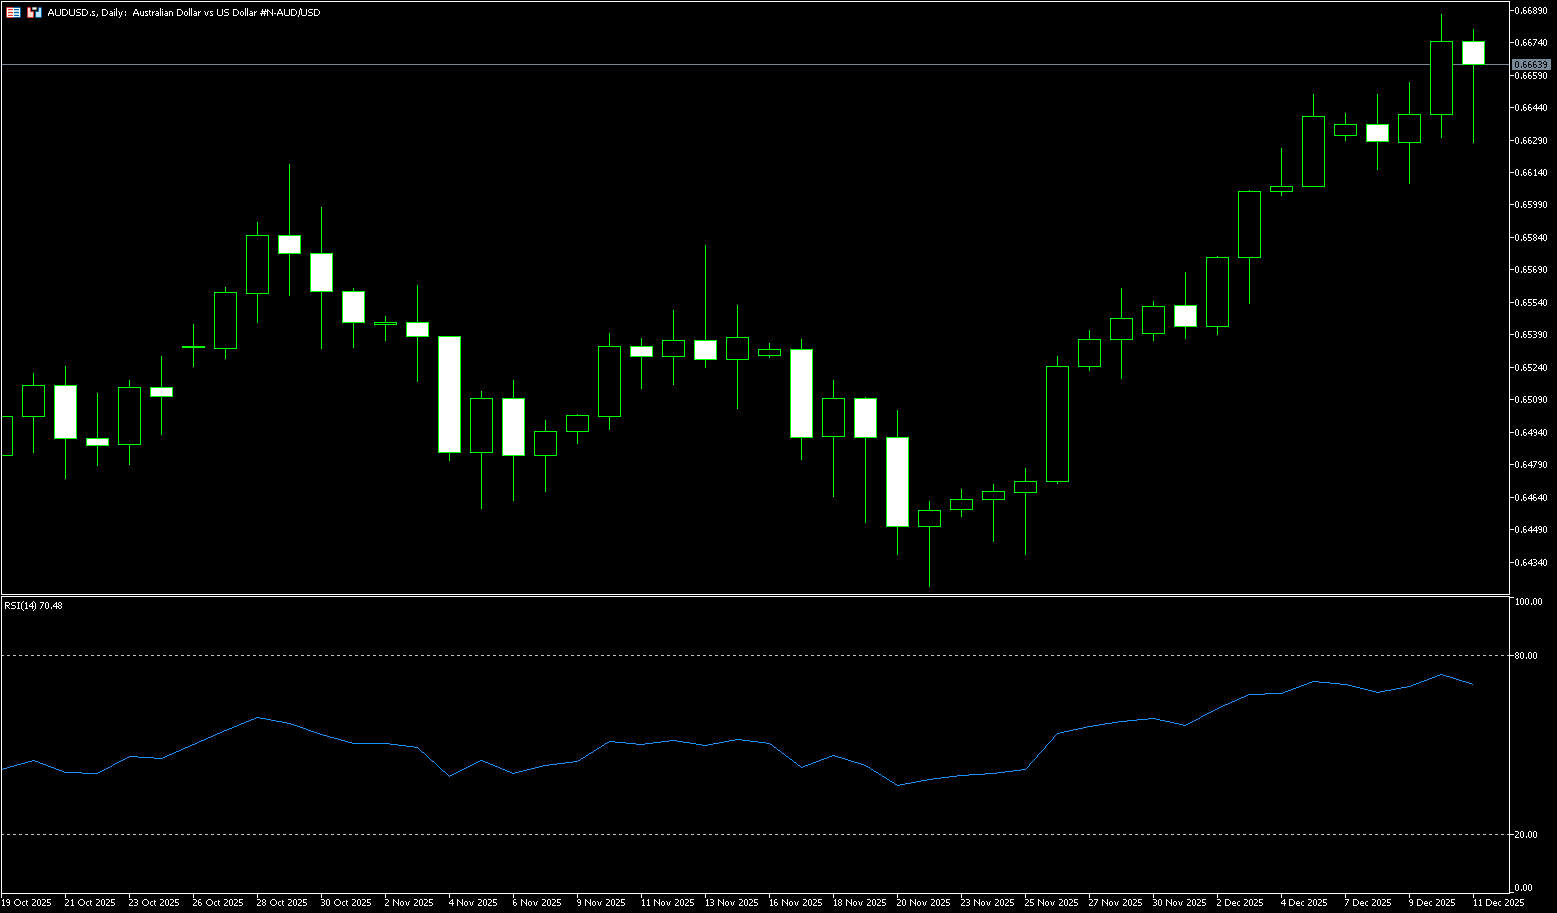Click the 19 Oct 2025 date label
This screenshot has height=913, width=1557.
pyautogui.click(x=27, y=902)
